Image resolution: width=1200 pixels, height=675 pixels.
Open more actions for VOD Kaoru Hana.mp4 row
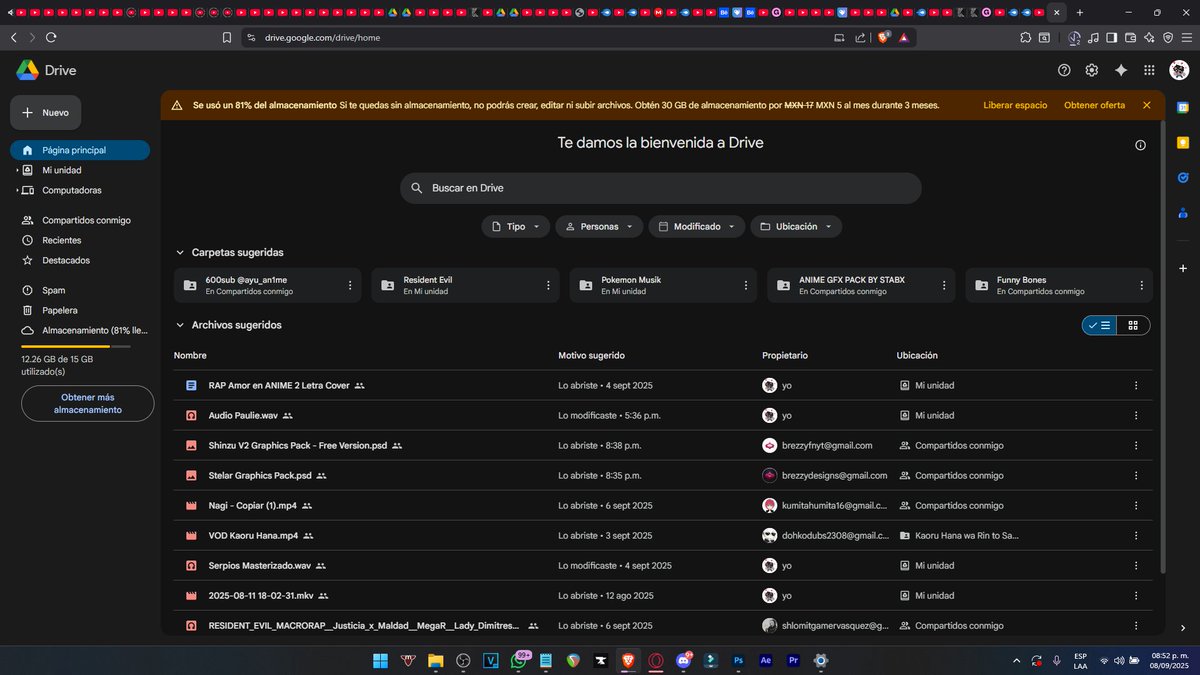click(1135, 535)
